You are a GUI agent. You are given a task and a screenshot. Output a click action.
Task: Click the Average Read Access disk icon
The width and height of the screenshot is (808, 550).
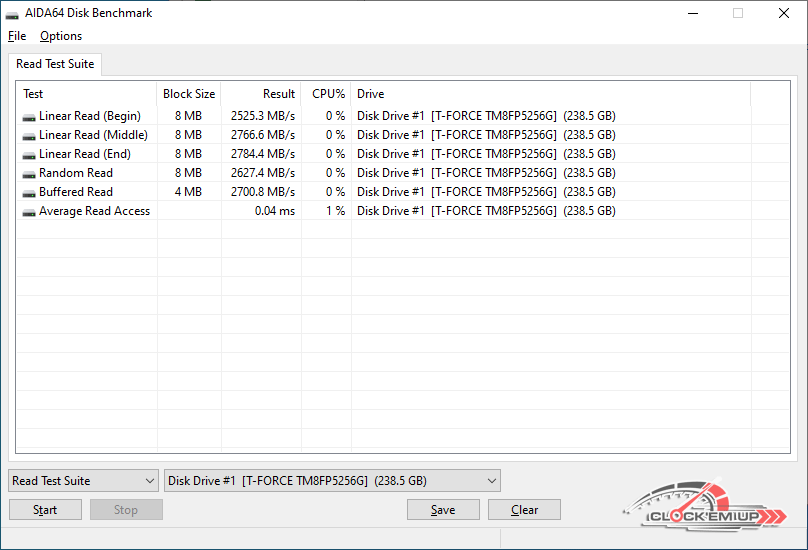(x=29, y=211)
